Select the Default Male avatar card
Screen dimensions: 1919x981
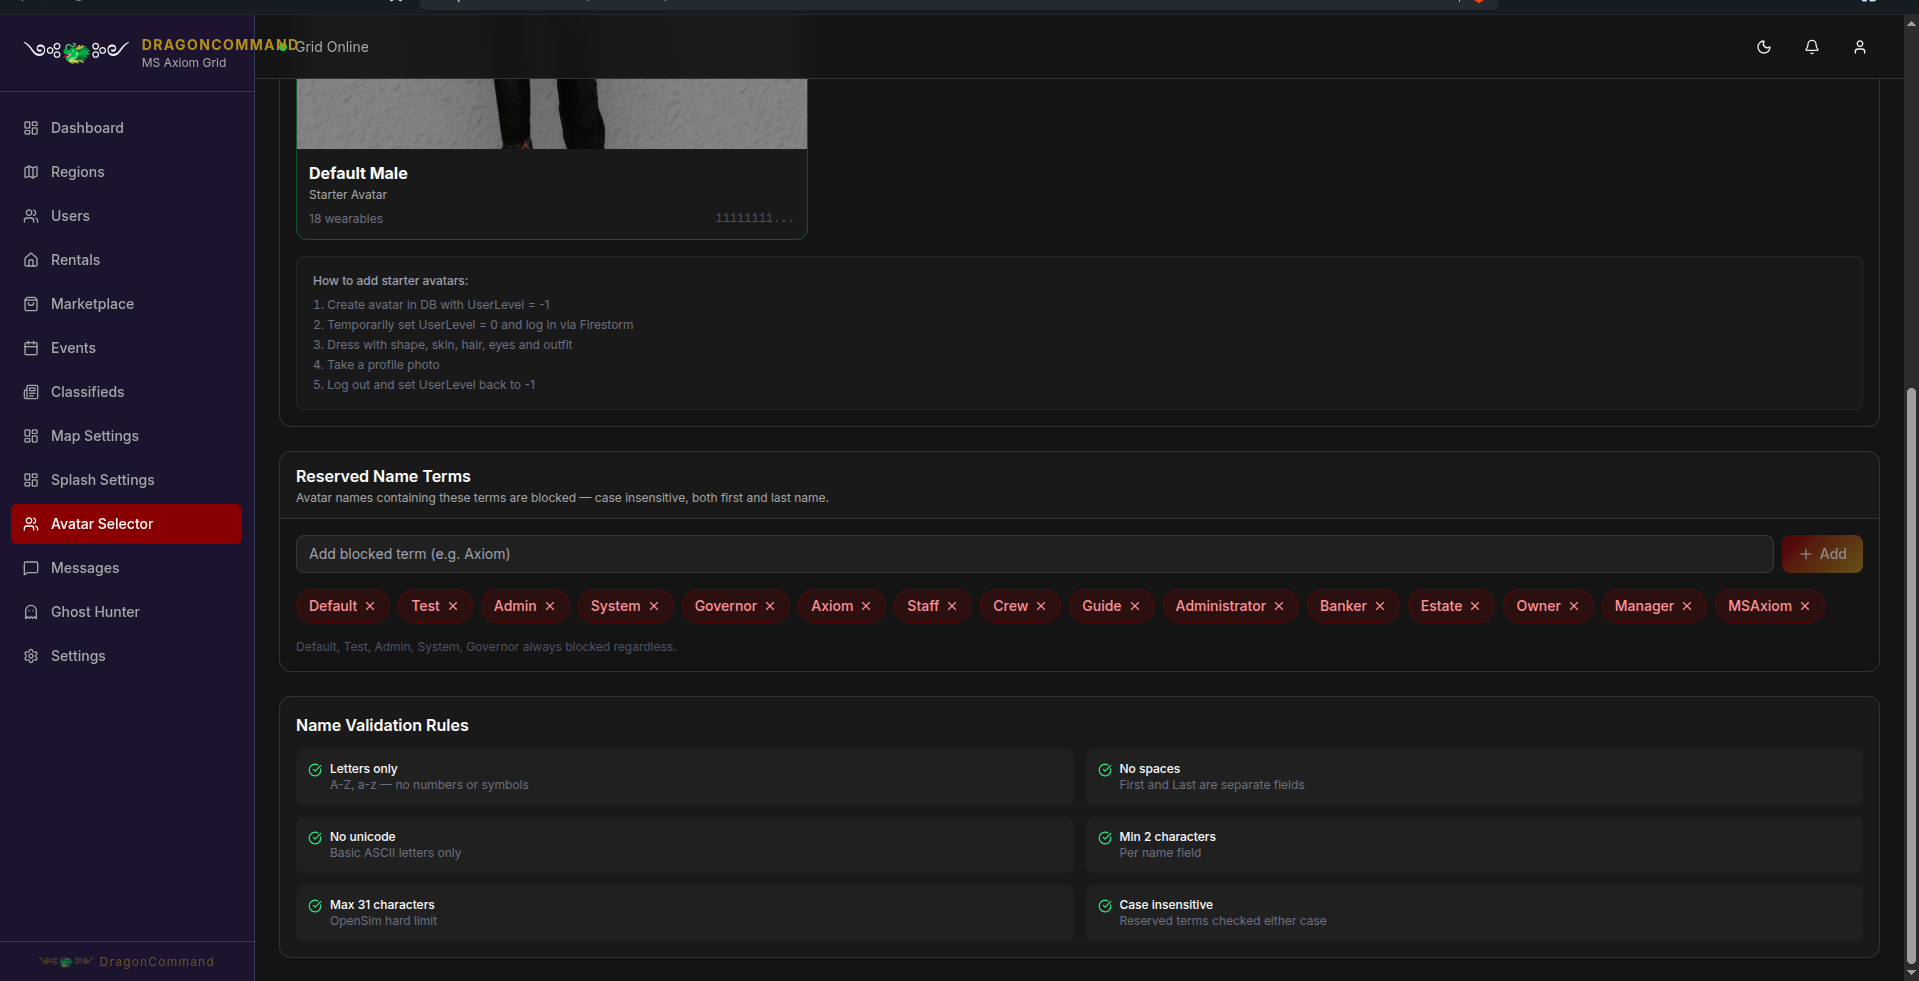tap(552, 160)
